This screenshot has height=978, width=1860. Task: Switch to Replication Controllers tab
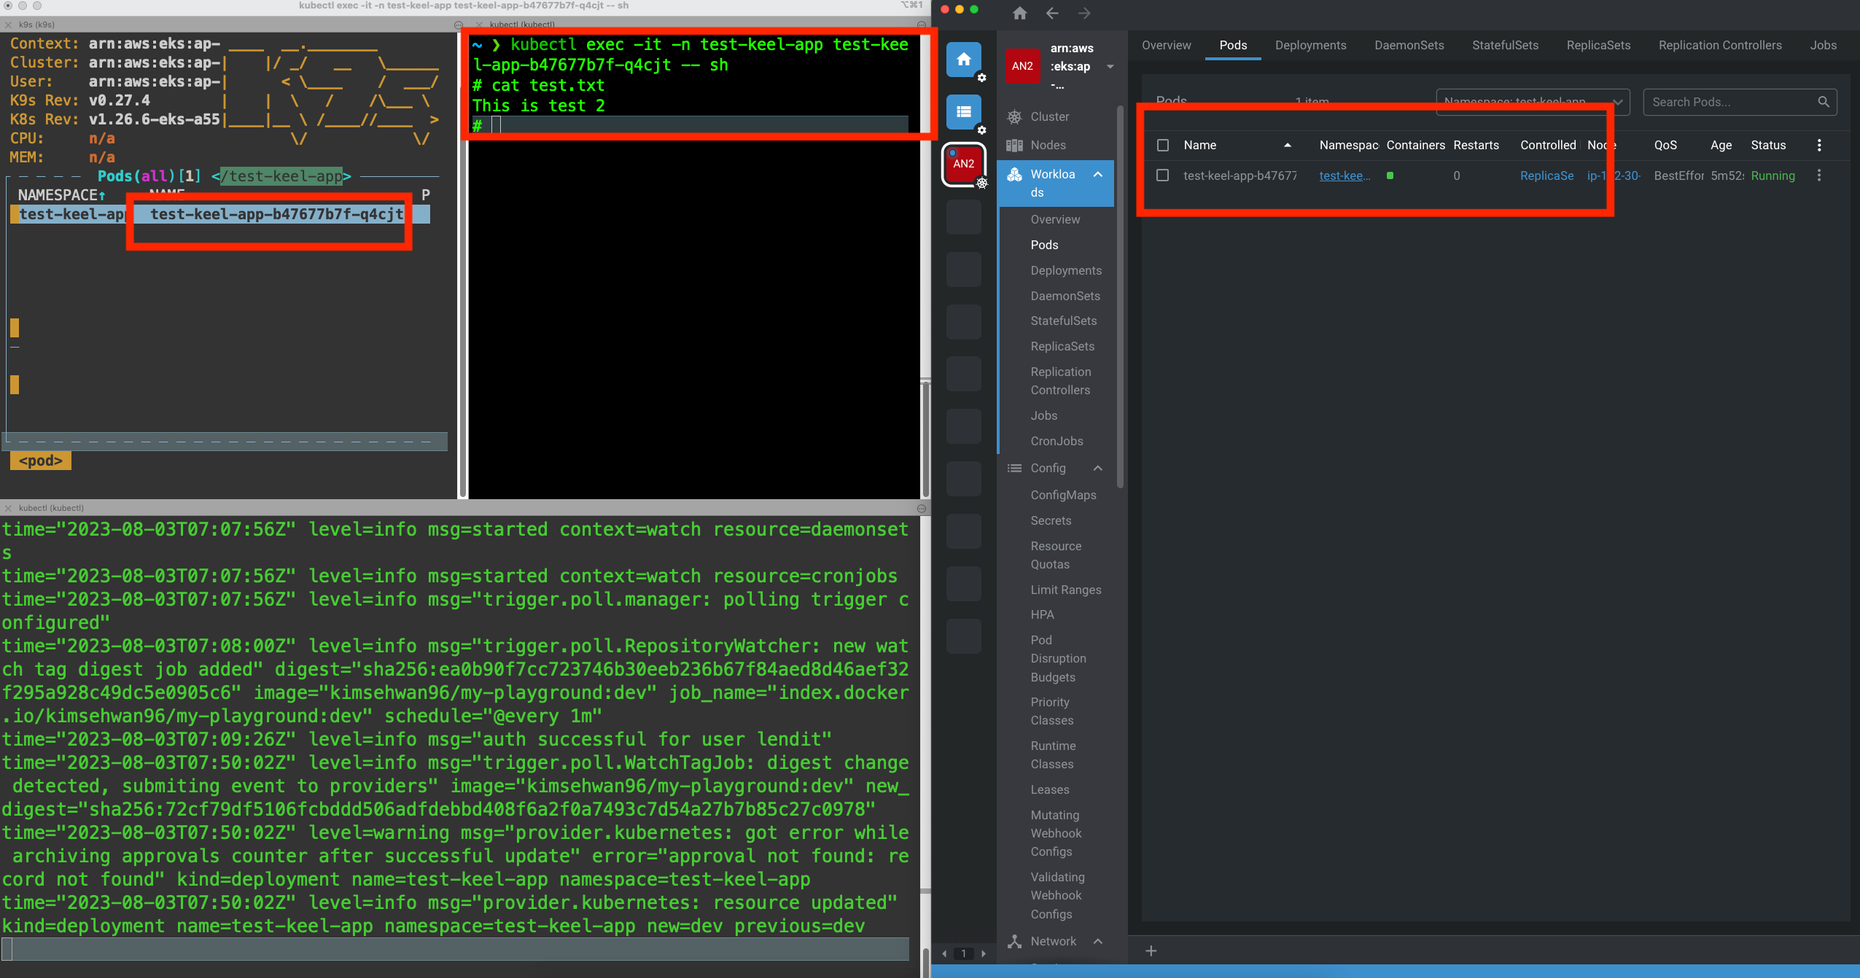(x=1720, y=45)
